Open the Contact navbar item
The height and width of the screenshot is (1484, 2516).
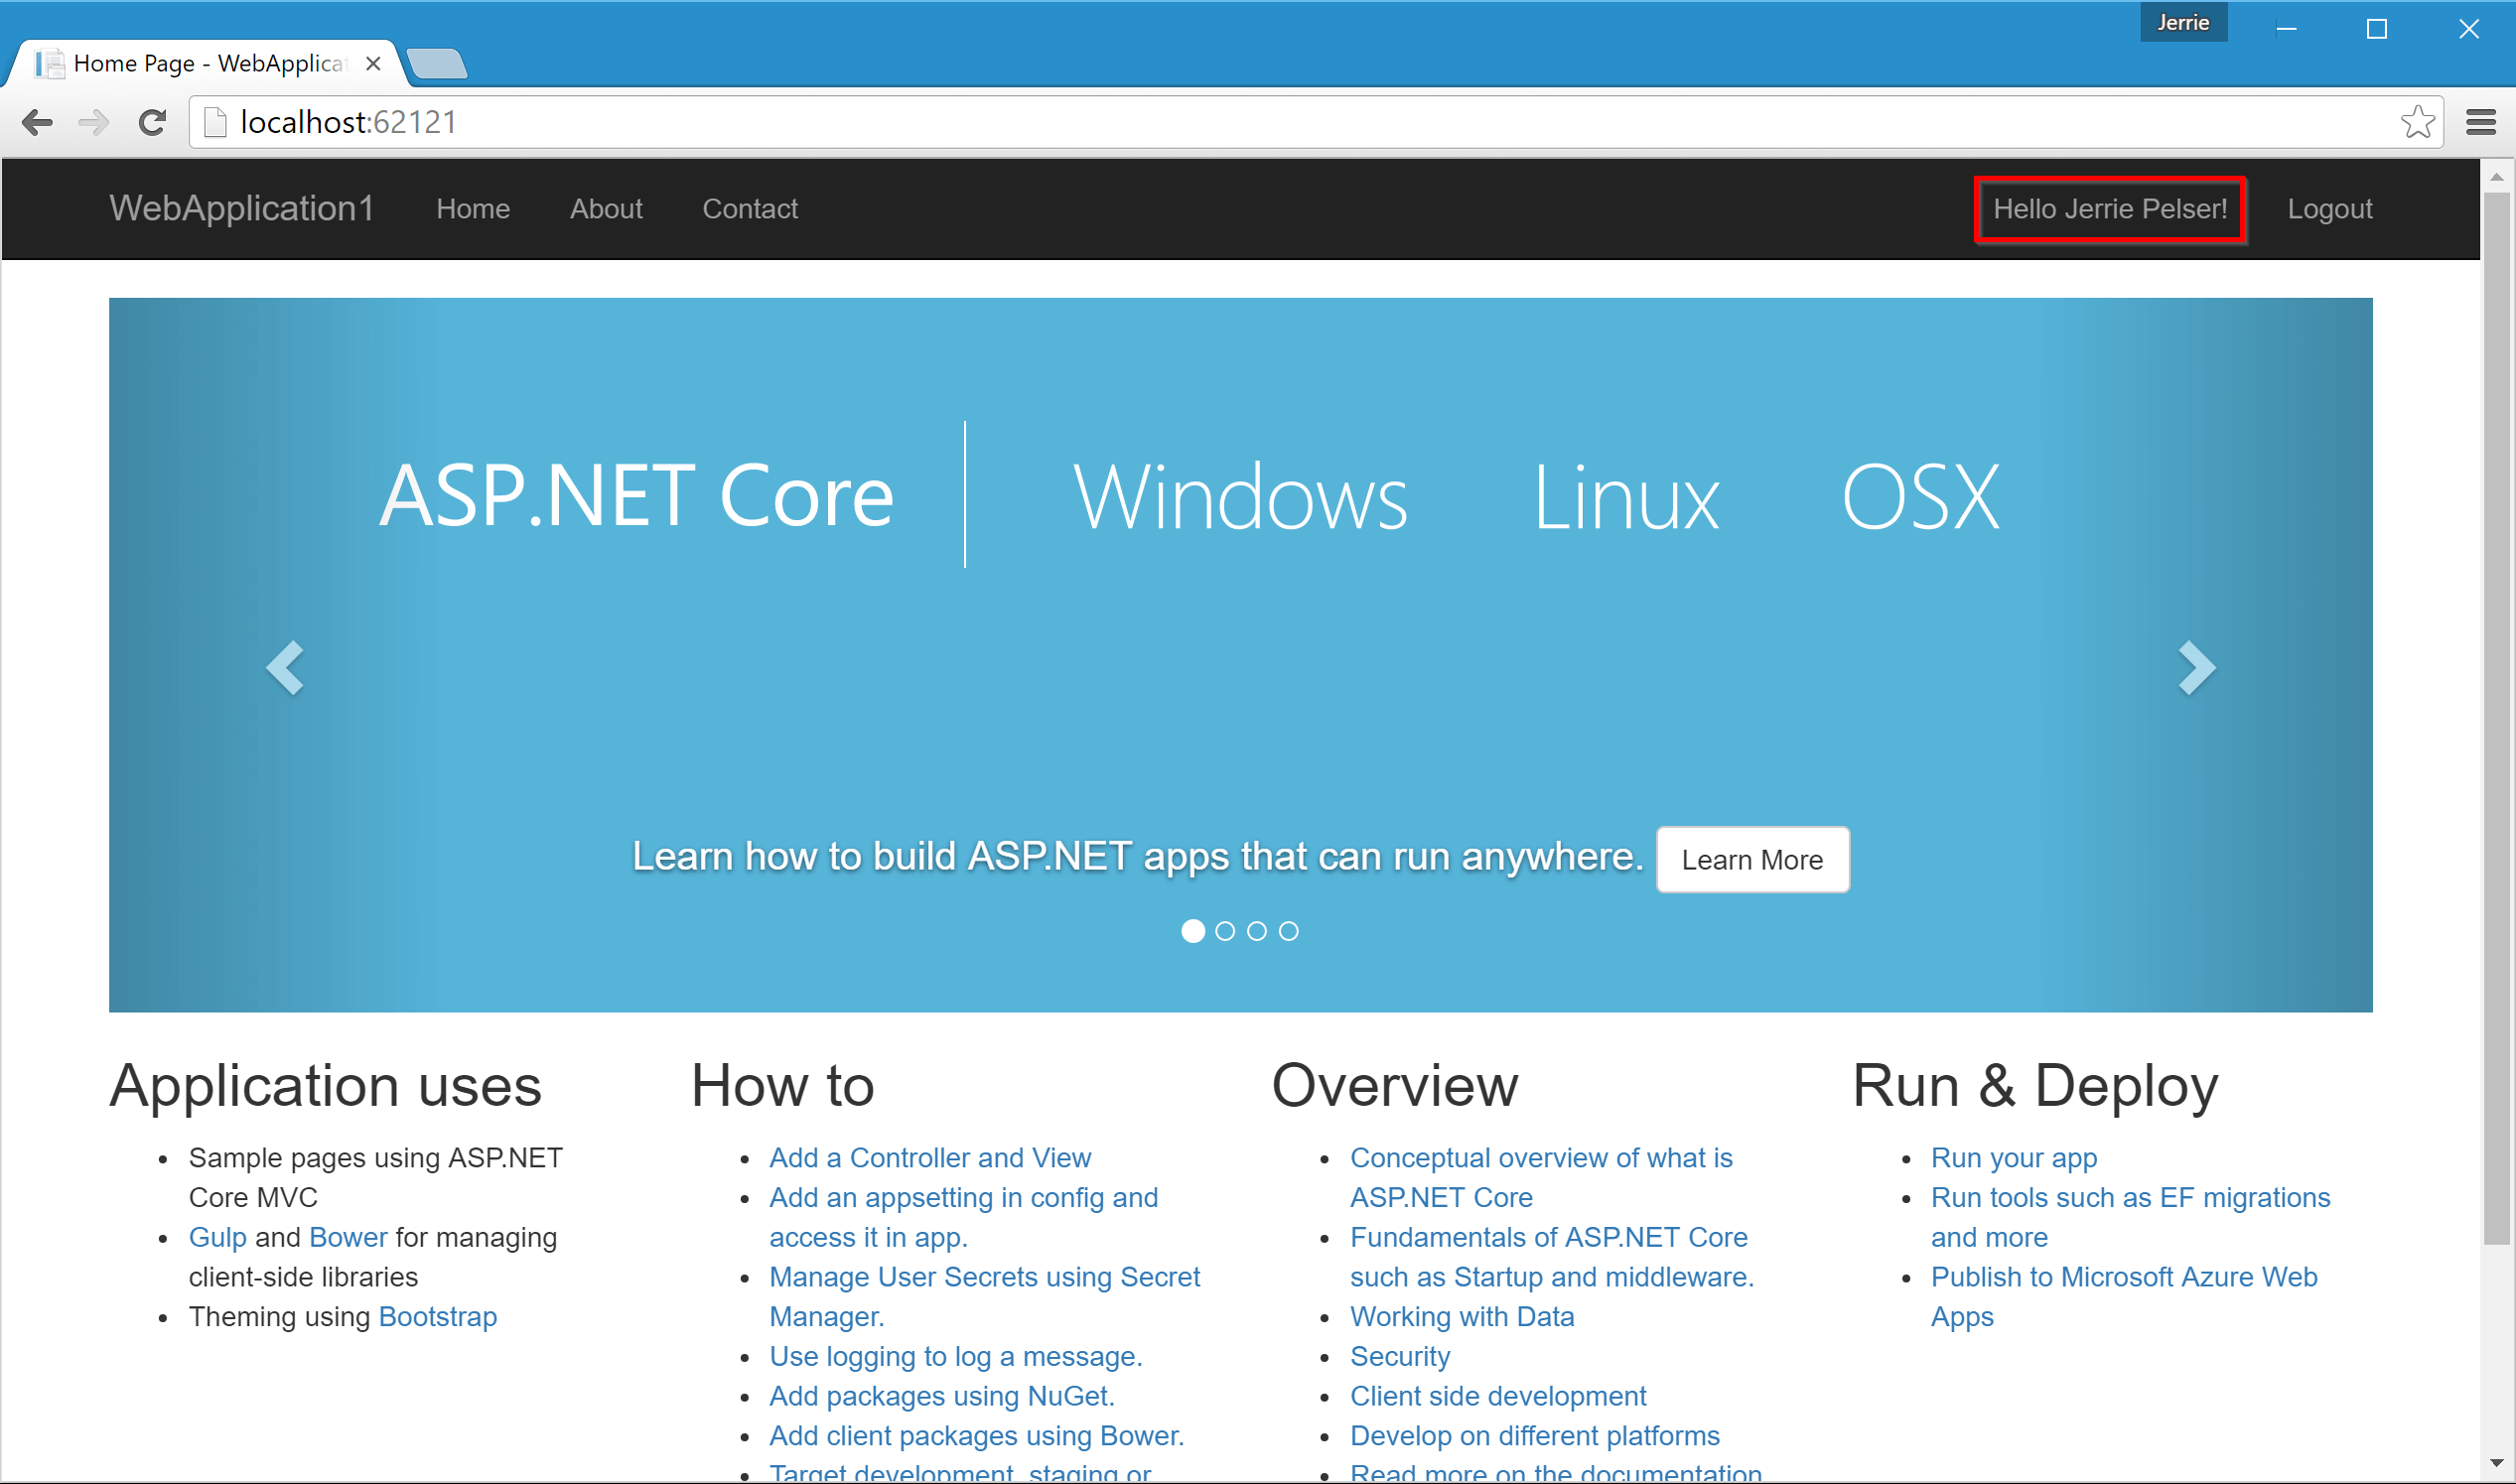[750, 209]
